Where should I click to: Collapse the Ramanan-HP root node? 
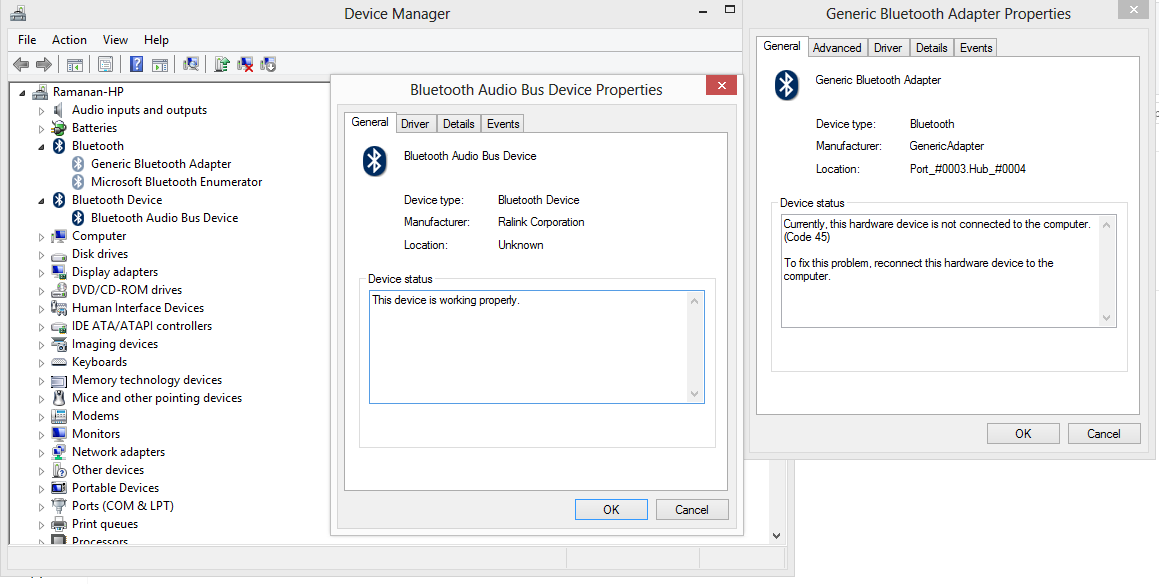(x=22, y=92)
